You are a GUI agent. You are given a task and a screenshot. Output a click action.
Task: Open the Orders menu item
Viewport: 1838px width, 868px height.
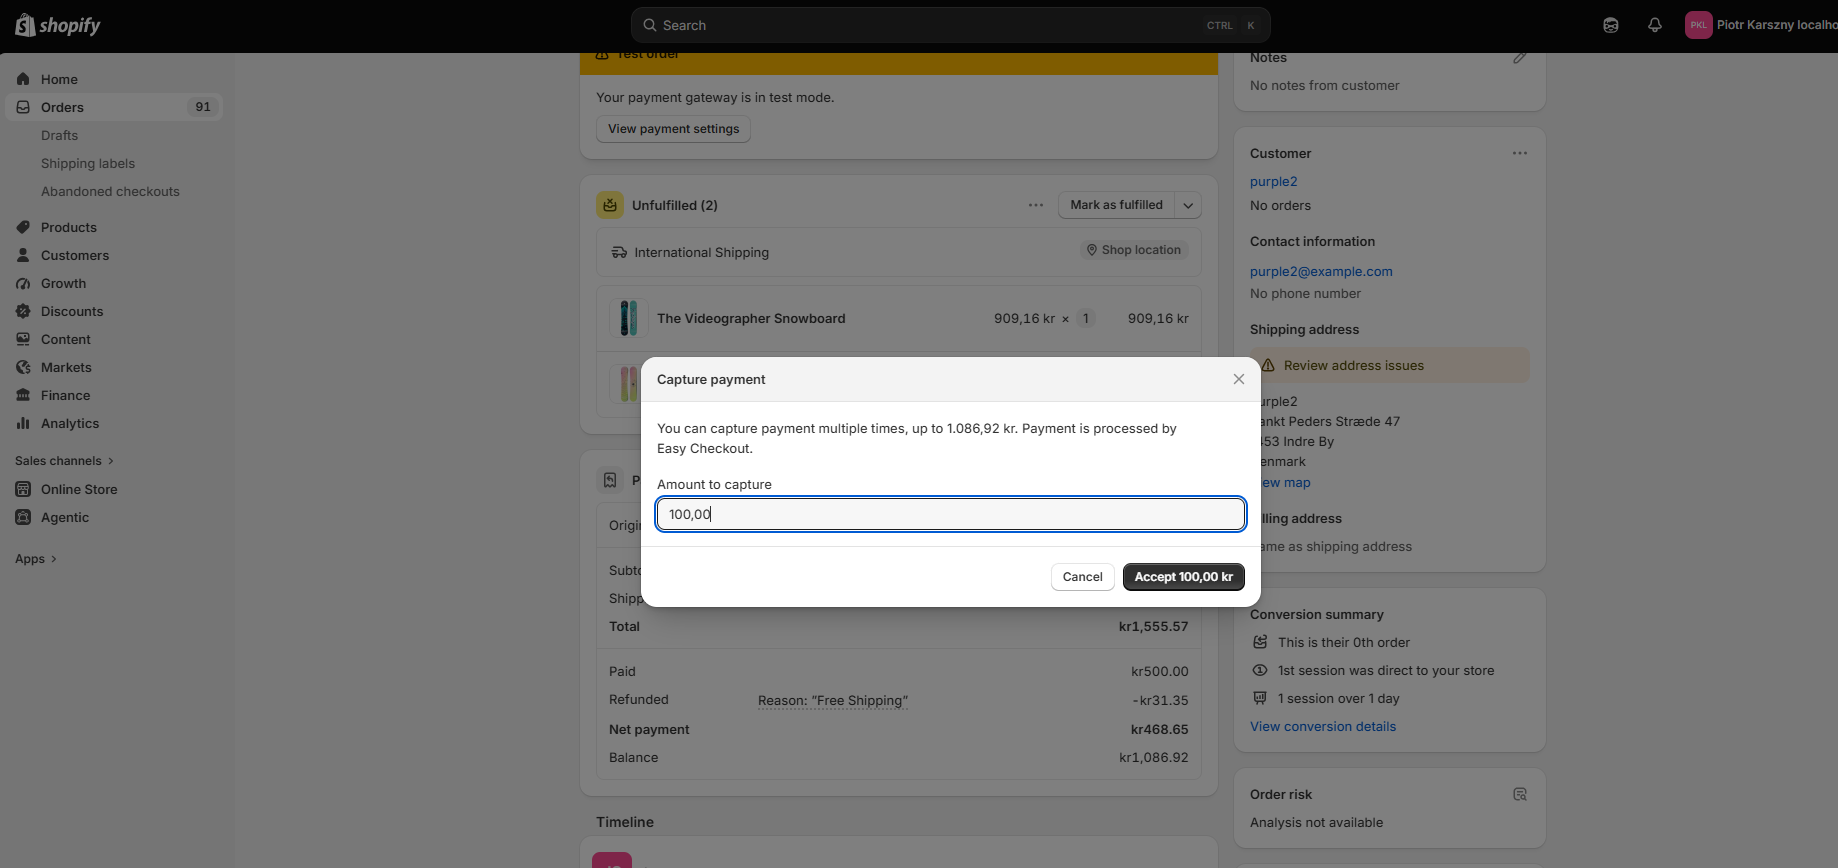point(114,107)
